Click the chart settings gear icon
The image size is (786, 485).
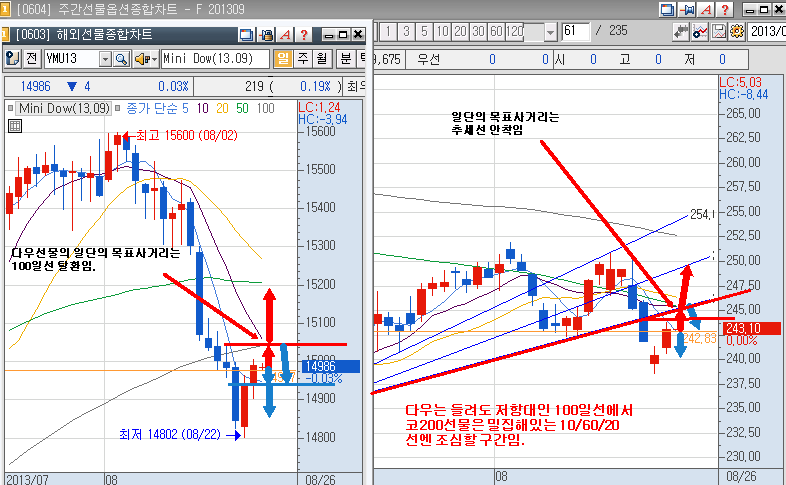pyautogui.click(x=737, y=31)
